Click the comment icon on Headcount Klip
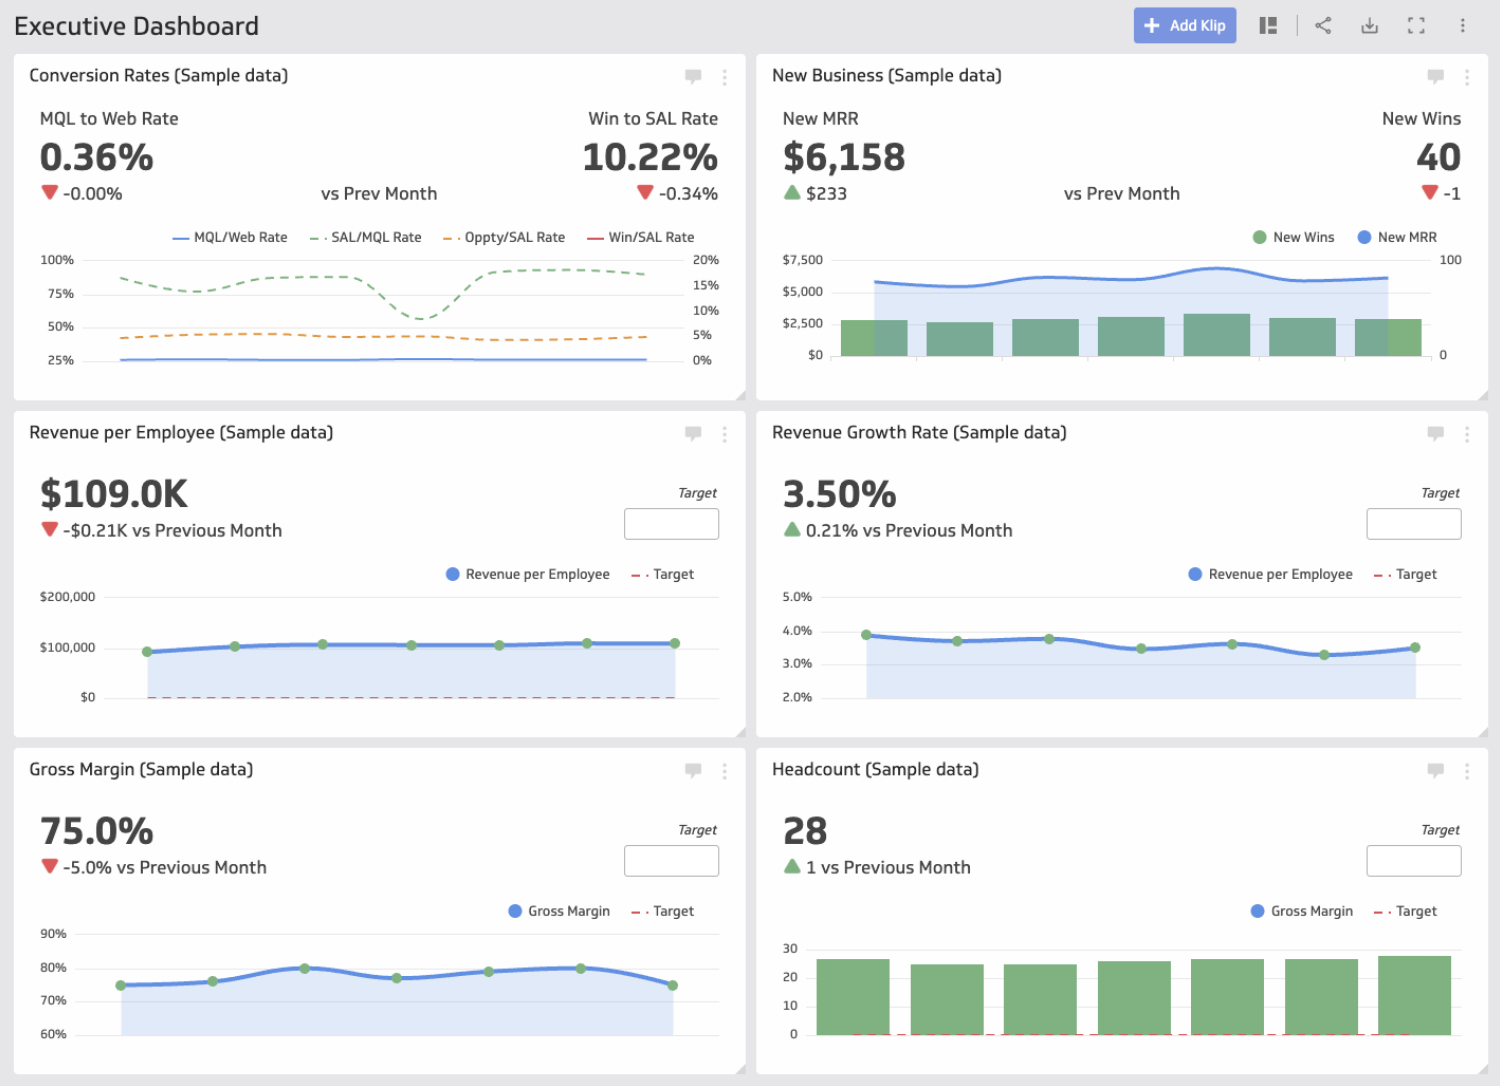This screenshot has height=1086, width=1500. point(1435,770)
